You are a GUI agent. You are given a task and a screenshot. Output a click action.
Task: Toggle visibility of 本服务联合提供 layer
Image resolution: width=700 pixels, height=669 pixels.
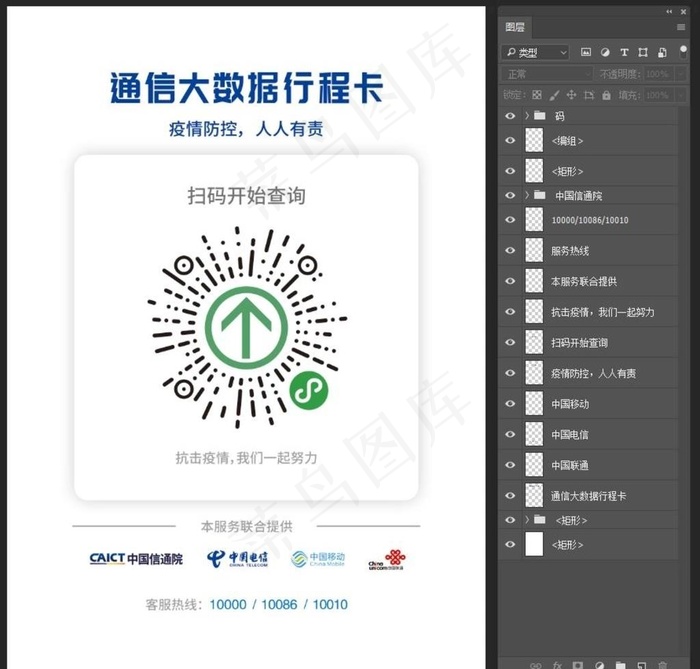coord(510,281)
